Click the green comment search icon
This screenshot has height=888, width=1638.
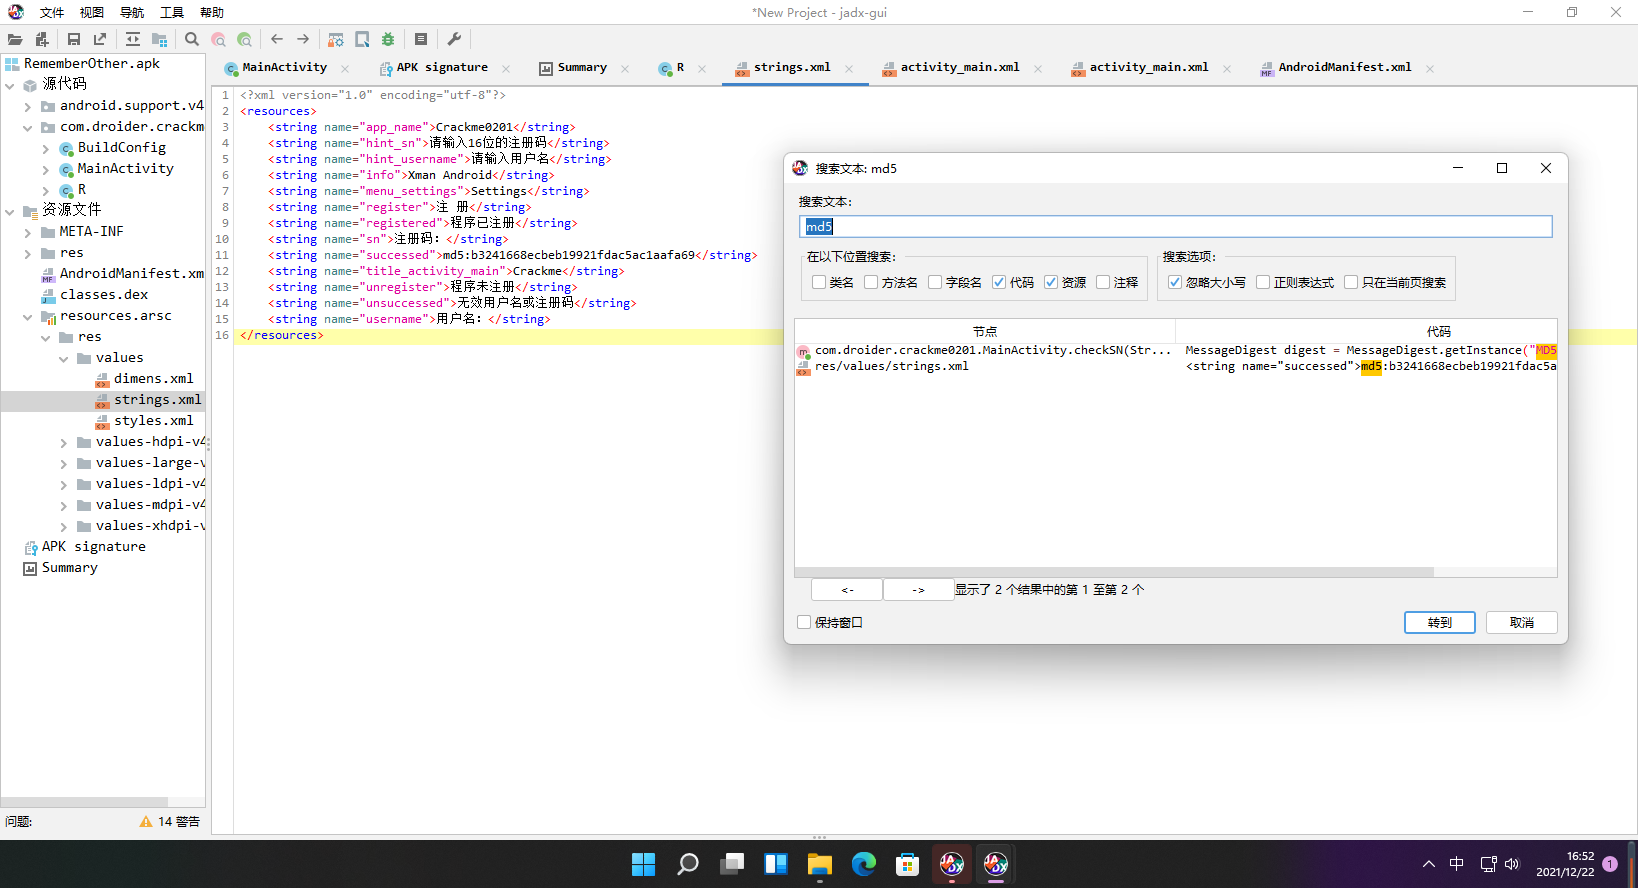[244, 39]
